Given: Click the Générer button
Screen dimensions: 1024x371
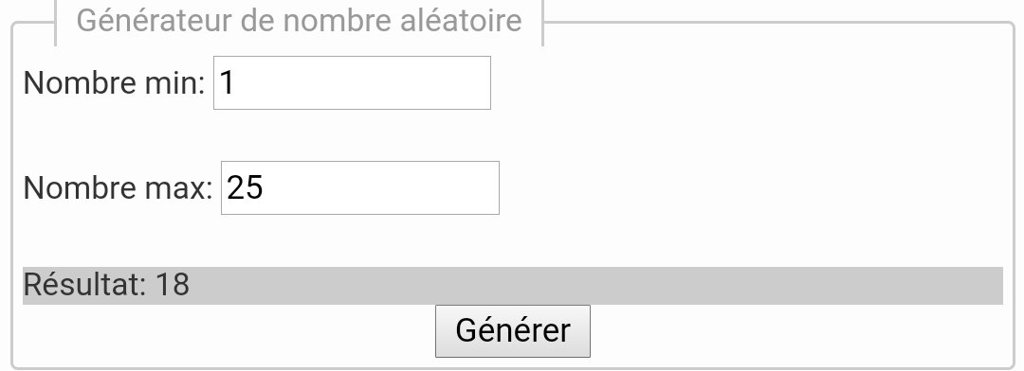Looking at the screenshot, I should click(513, 331).
